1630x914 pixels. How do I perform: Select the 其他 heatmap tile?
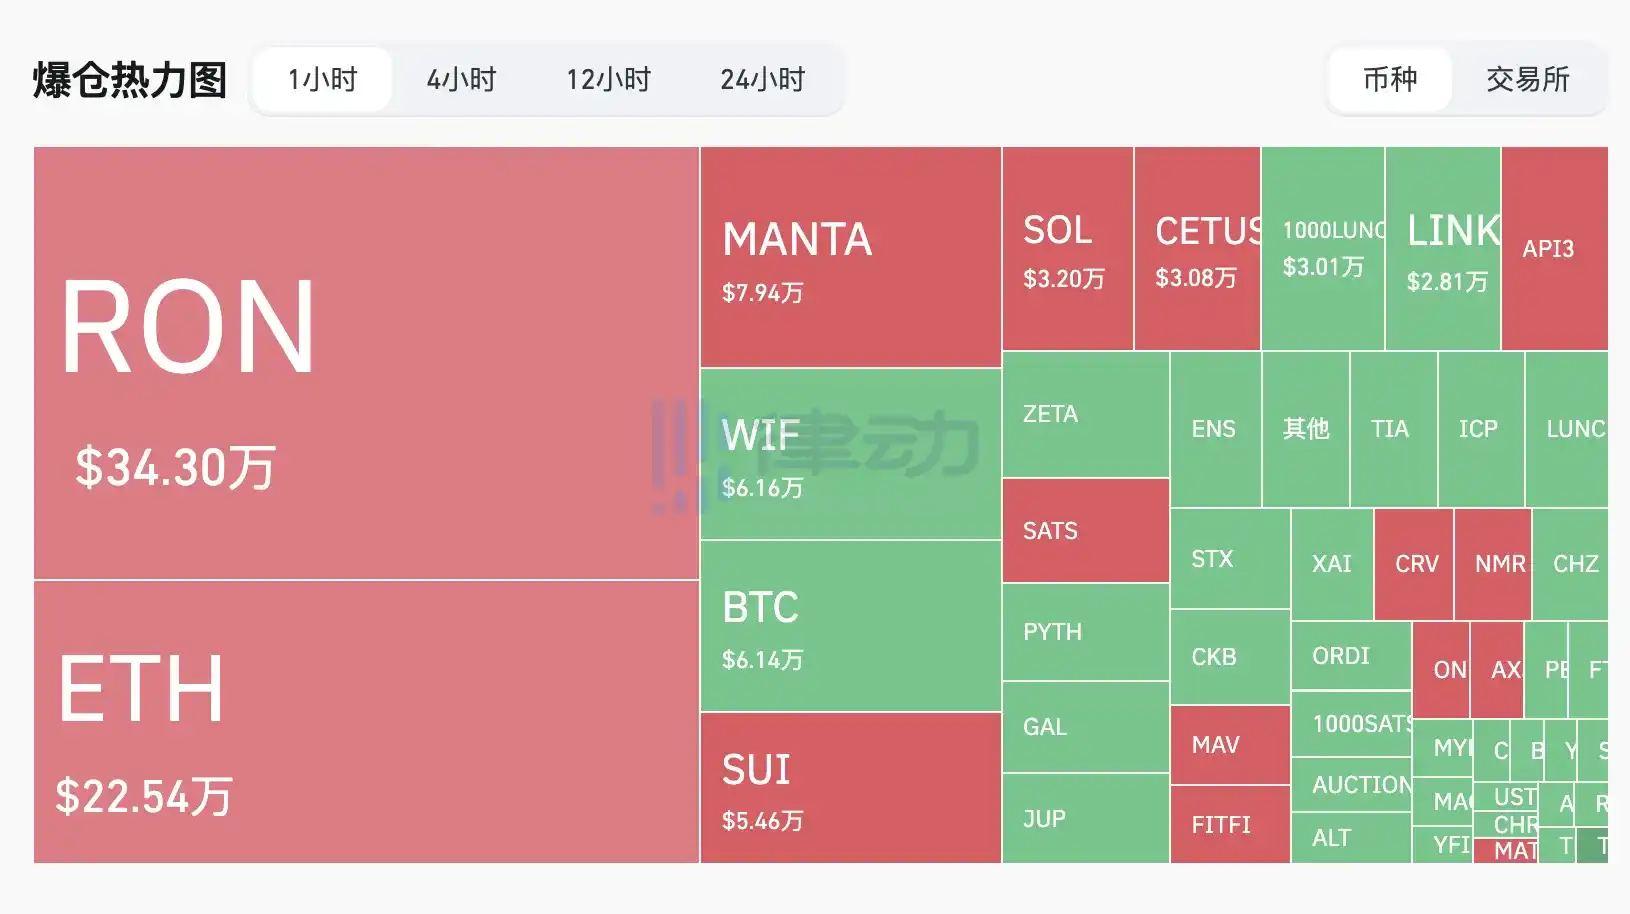tap(1306, 429)
